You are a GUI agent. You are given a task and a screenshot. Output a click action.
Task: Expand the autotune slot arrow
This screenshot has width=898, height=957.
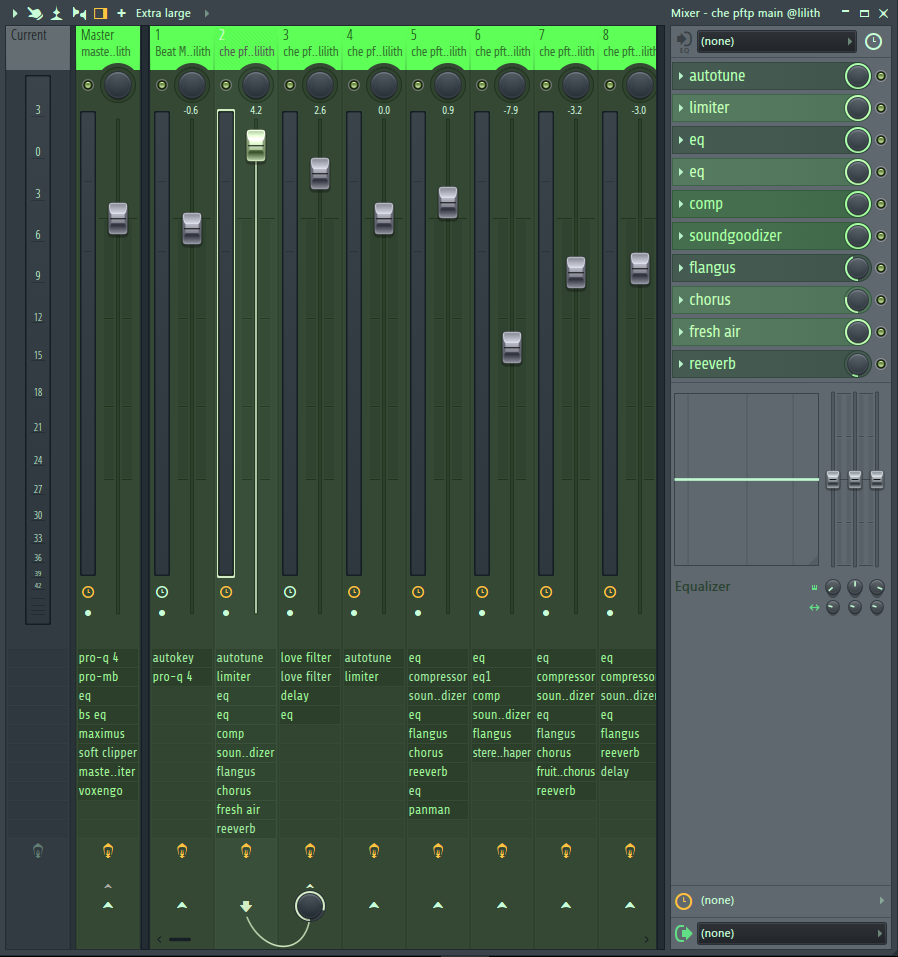point(681,76)
